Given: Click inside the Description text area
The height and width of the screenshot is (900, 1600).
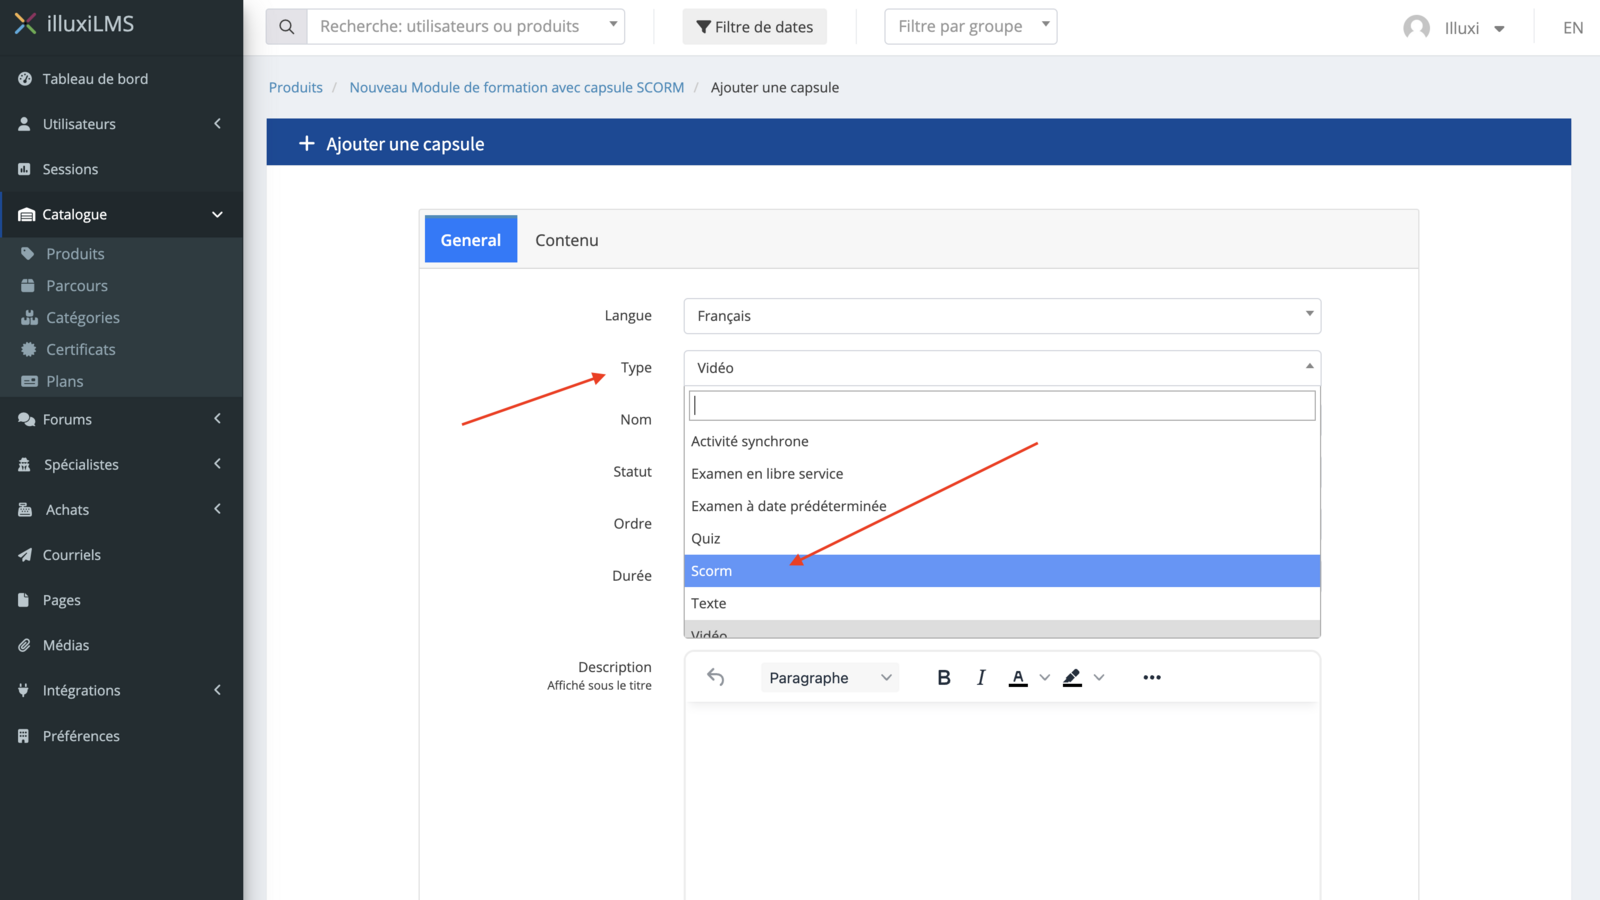Looking at the screenshot, I should tap(1002, 801).
